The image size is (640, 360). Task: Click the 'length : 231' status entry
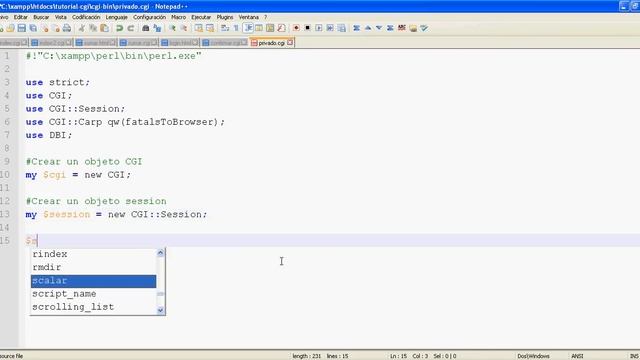coord(307,356)
